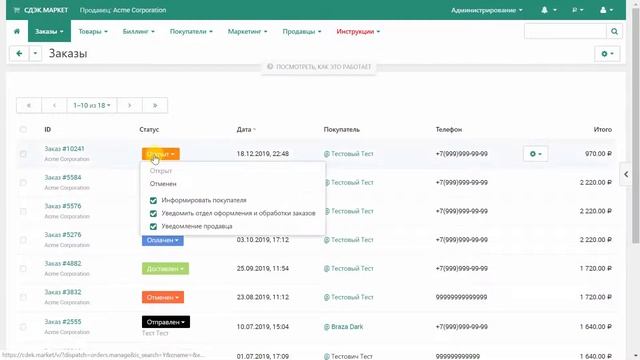Select checkbox for order #5276
Image resolution: width=640 pixels, height=360 pixels.
pyautogui.click(x=23, y=240)
